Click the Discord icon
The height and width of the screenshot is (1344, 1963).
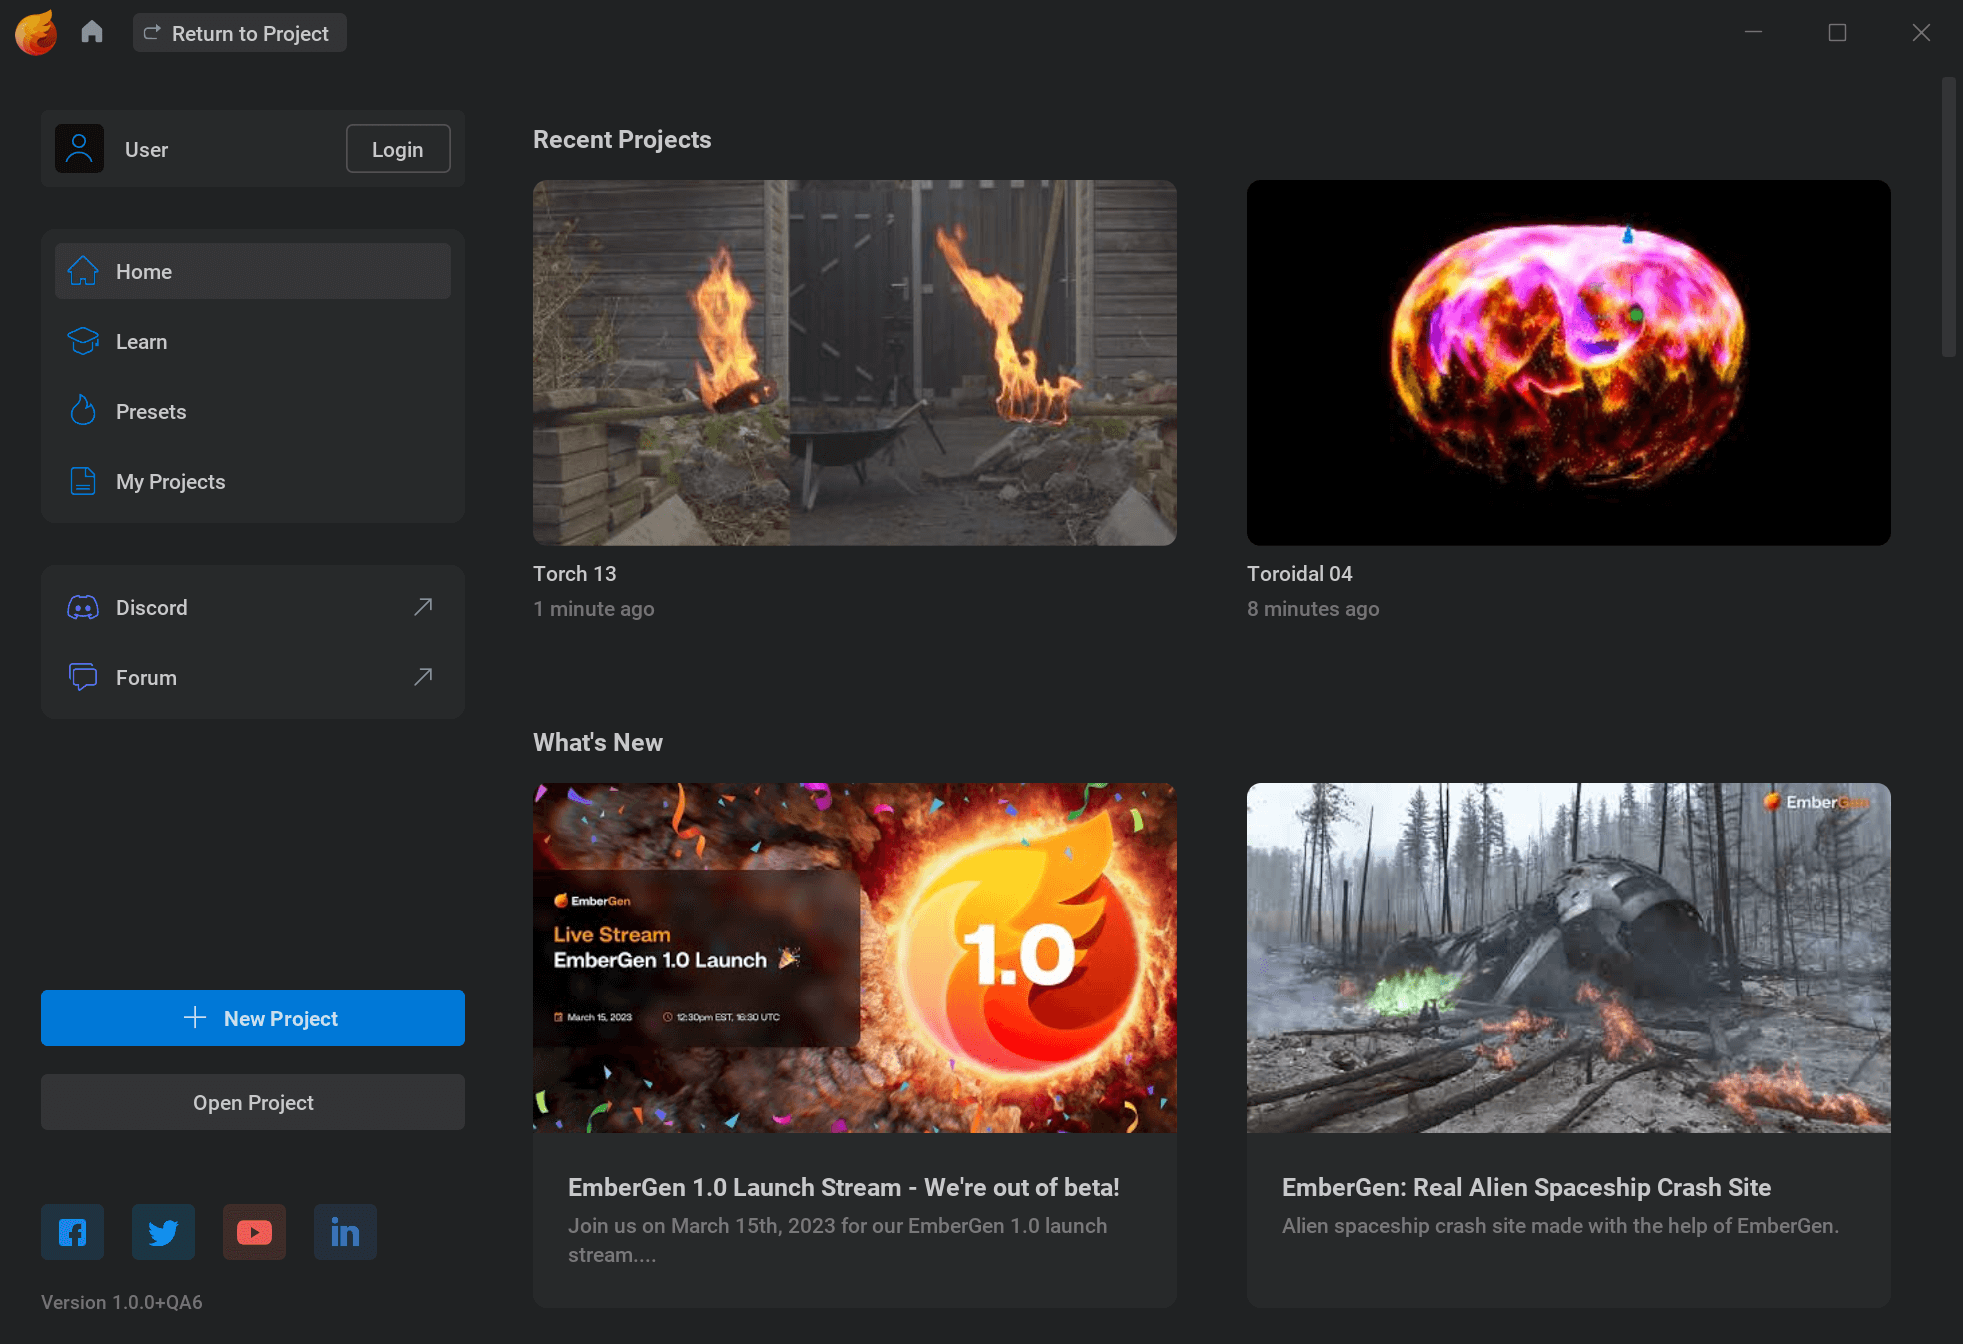coord(83,607)
